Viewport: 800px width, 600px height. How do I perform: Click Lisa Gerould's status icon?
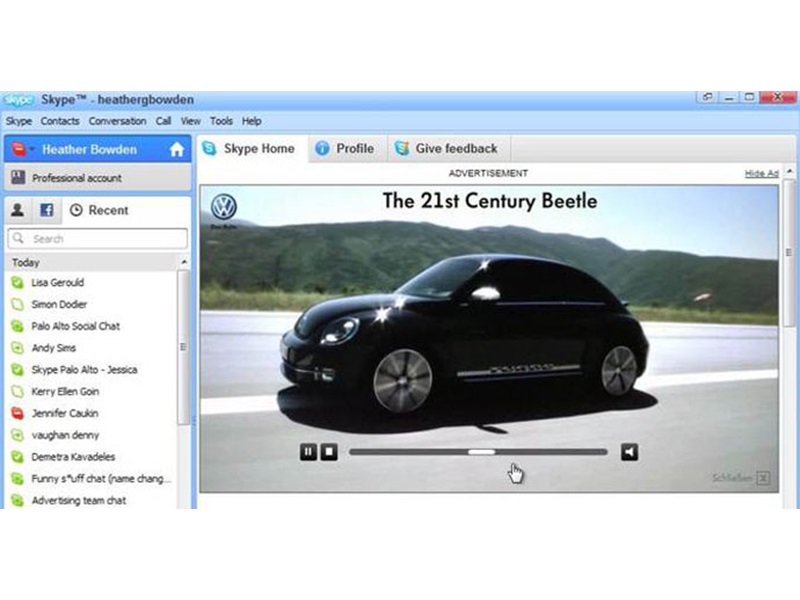pos(17,283)
